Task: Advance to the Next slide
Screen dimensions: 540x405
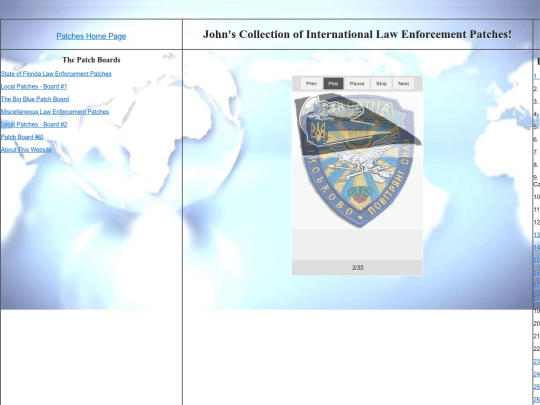Action: (x=403, y=84)
